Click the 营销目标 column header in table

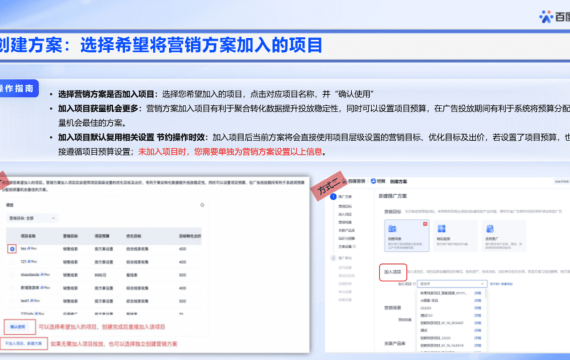70,236
